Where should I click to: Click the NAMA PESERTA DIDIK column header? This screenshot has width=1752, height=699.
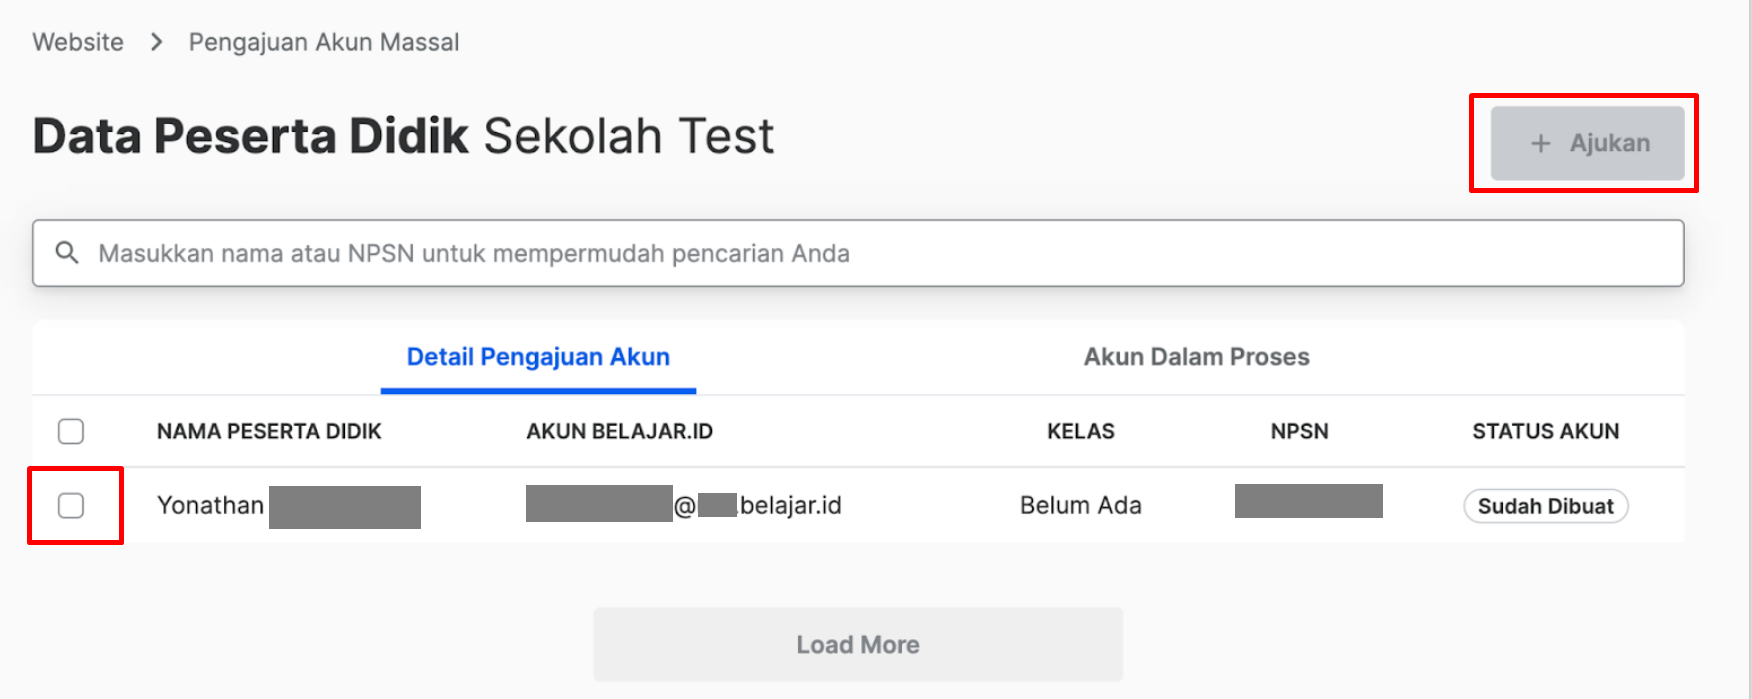click(x=269, y=431)
